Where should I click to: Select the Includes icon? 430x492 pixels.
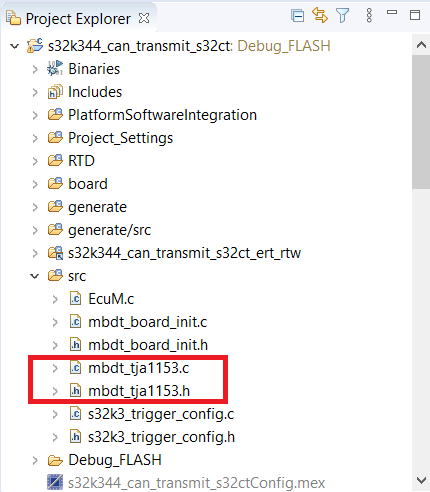[55, 92]
